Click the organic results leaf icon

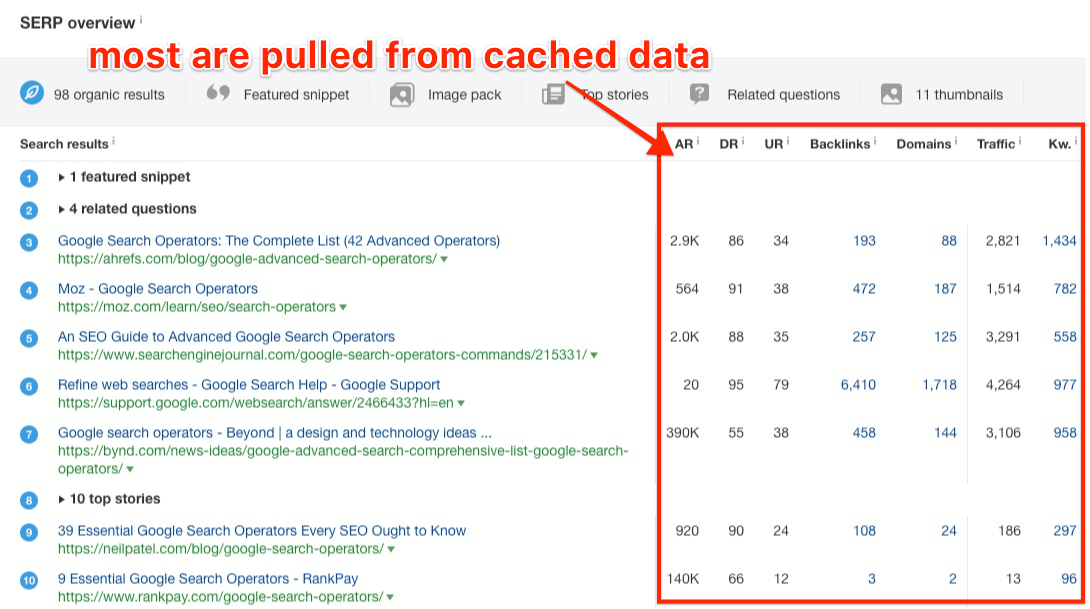click(32, 93)
